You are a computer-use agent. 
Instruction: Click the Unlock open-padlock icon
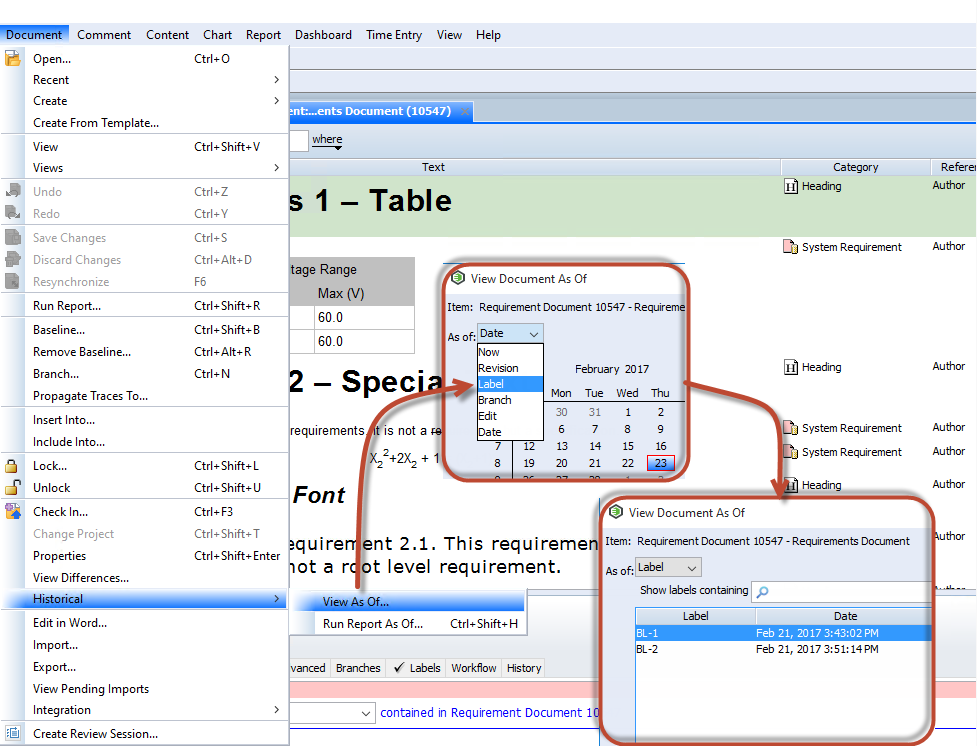[13, 488]
